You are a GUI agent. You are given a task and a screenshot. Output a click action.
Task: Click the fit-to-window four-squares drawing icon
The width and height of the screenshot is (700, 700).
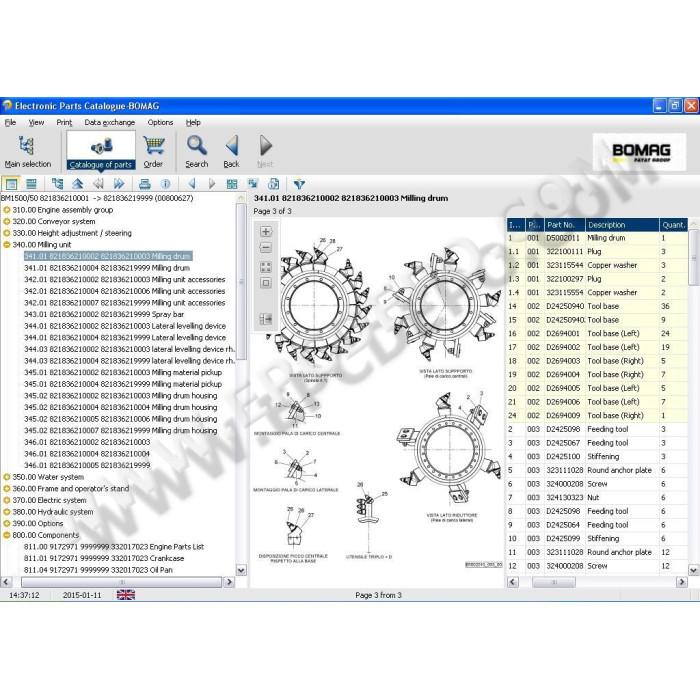(x=266, y=267)
